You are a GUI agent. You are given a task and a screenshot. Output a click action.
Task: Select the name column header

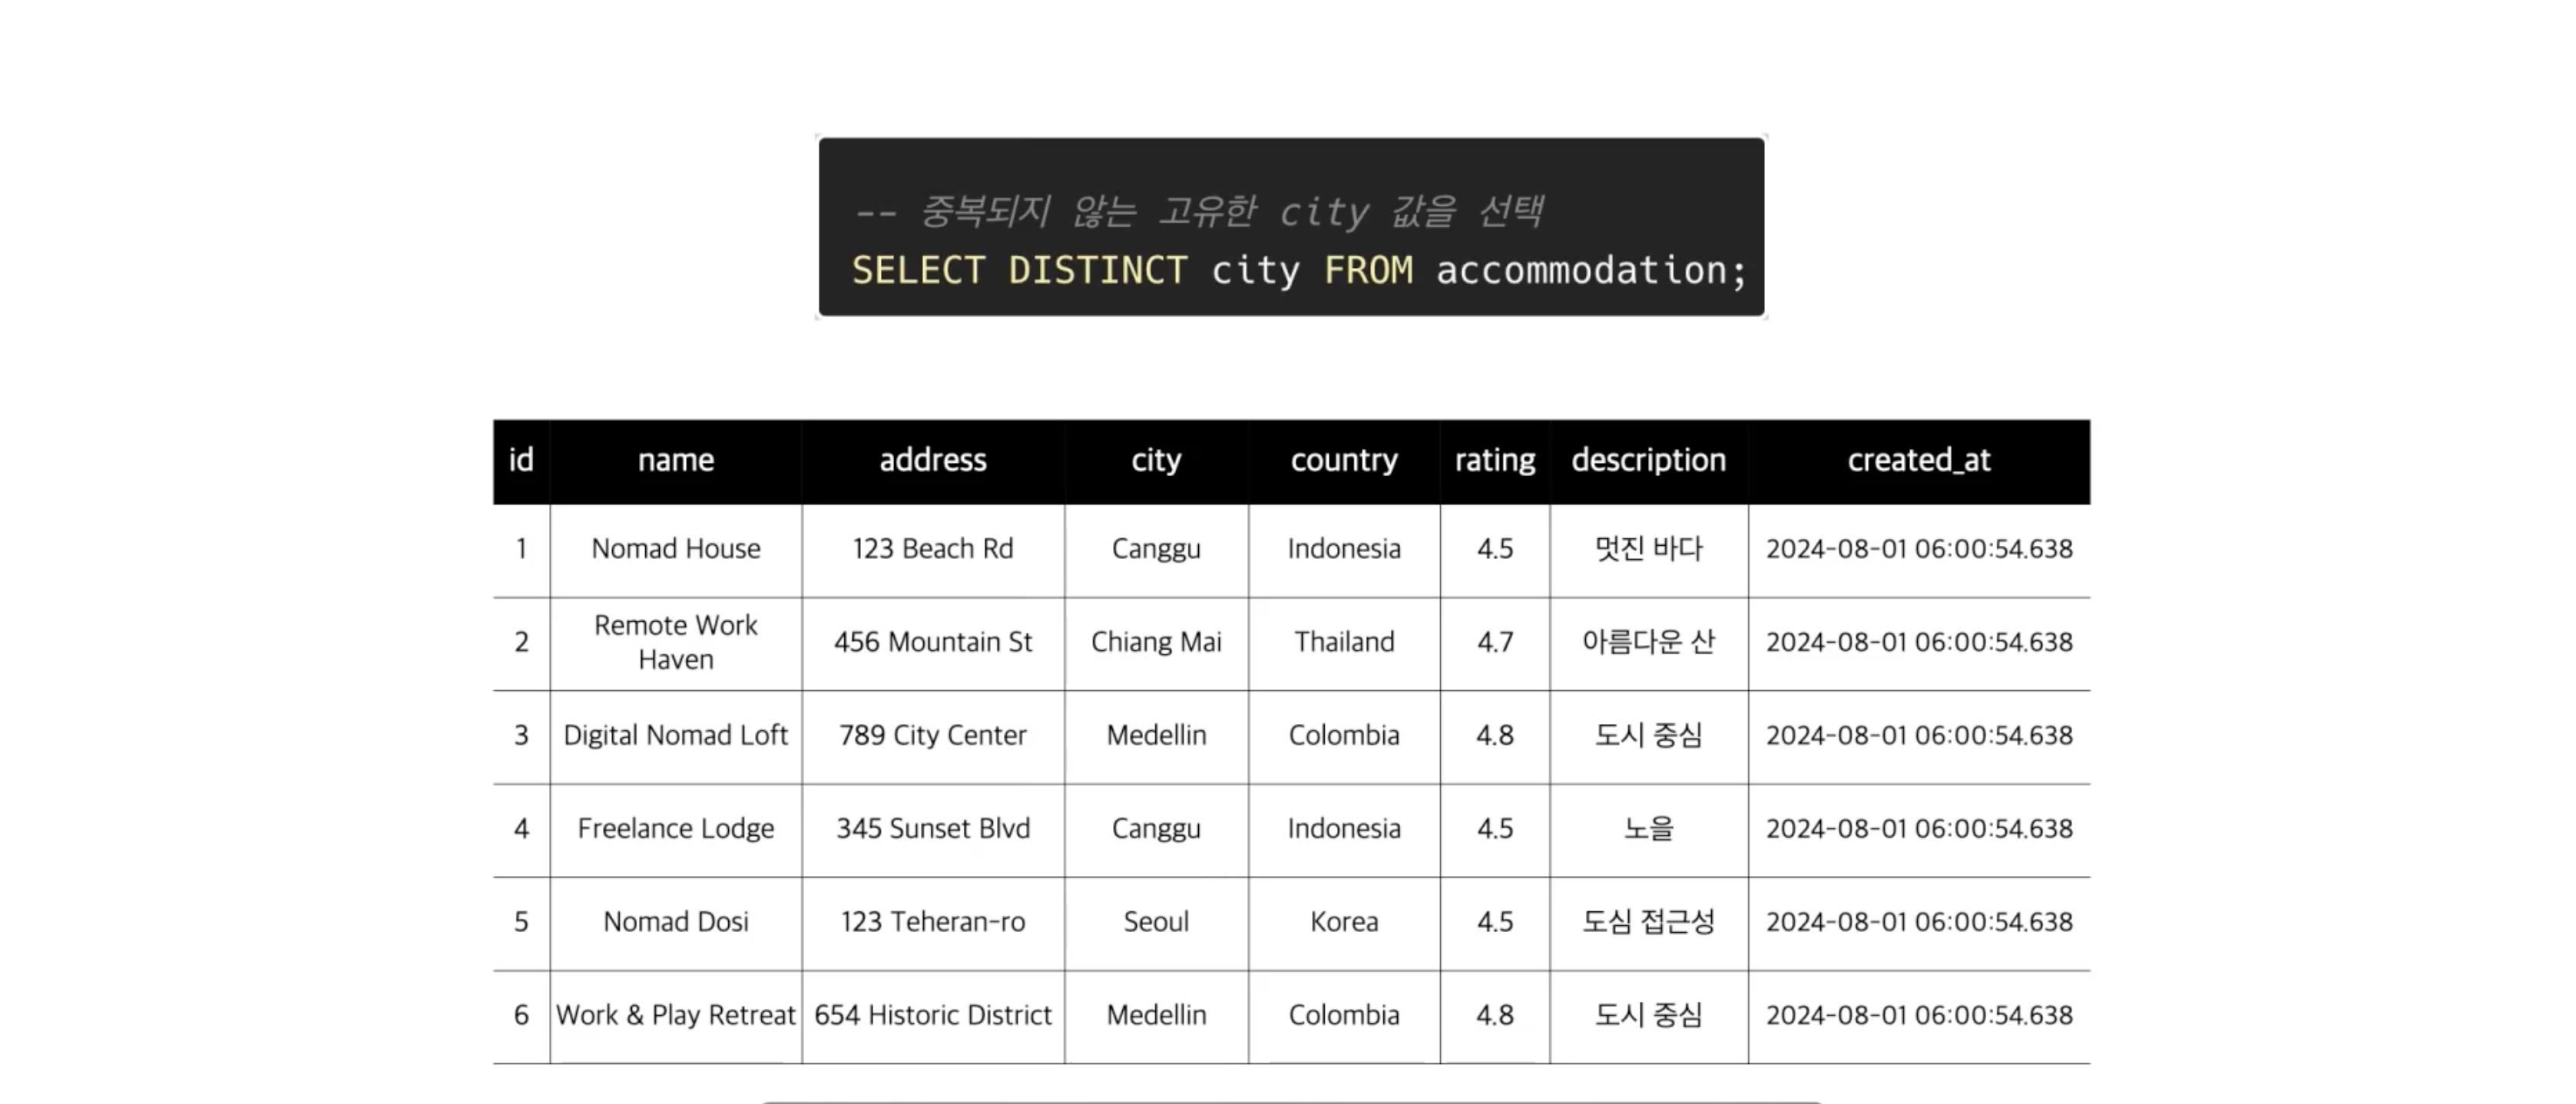(x=676, y=460)
